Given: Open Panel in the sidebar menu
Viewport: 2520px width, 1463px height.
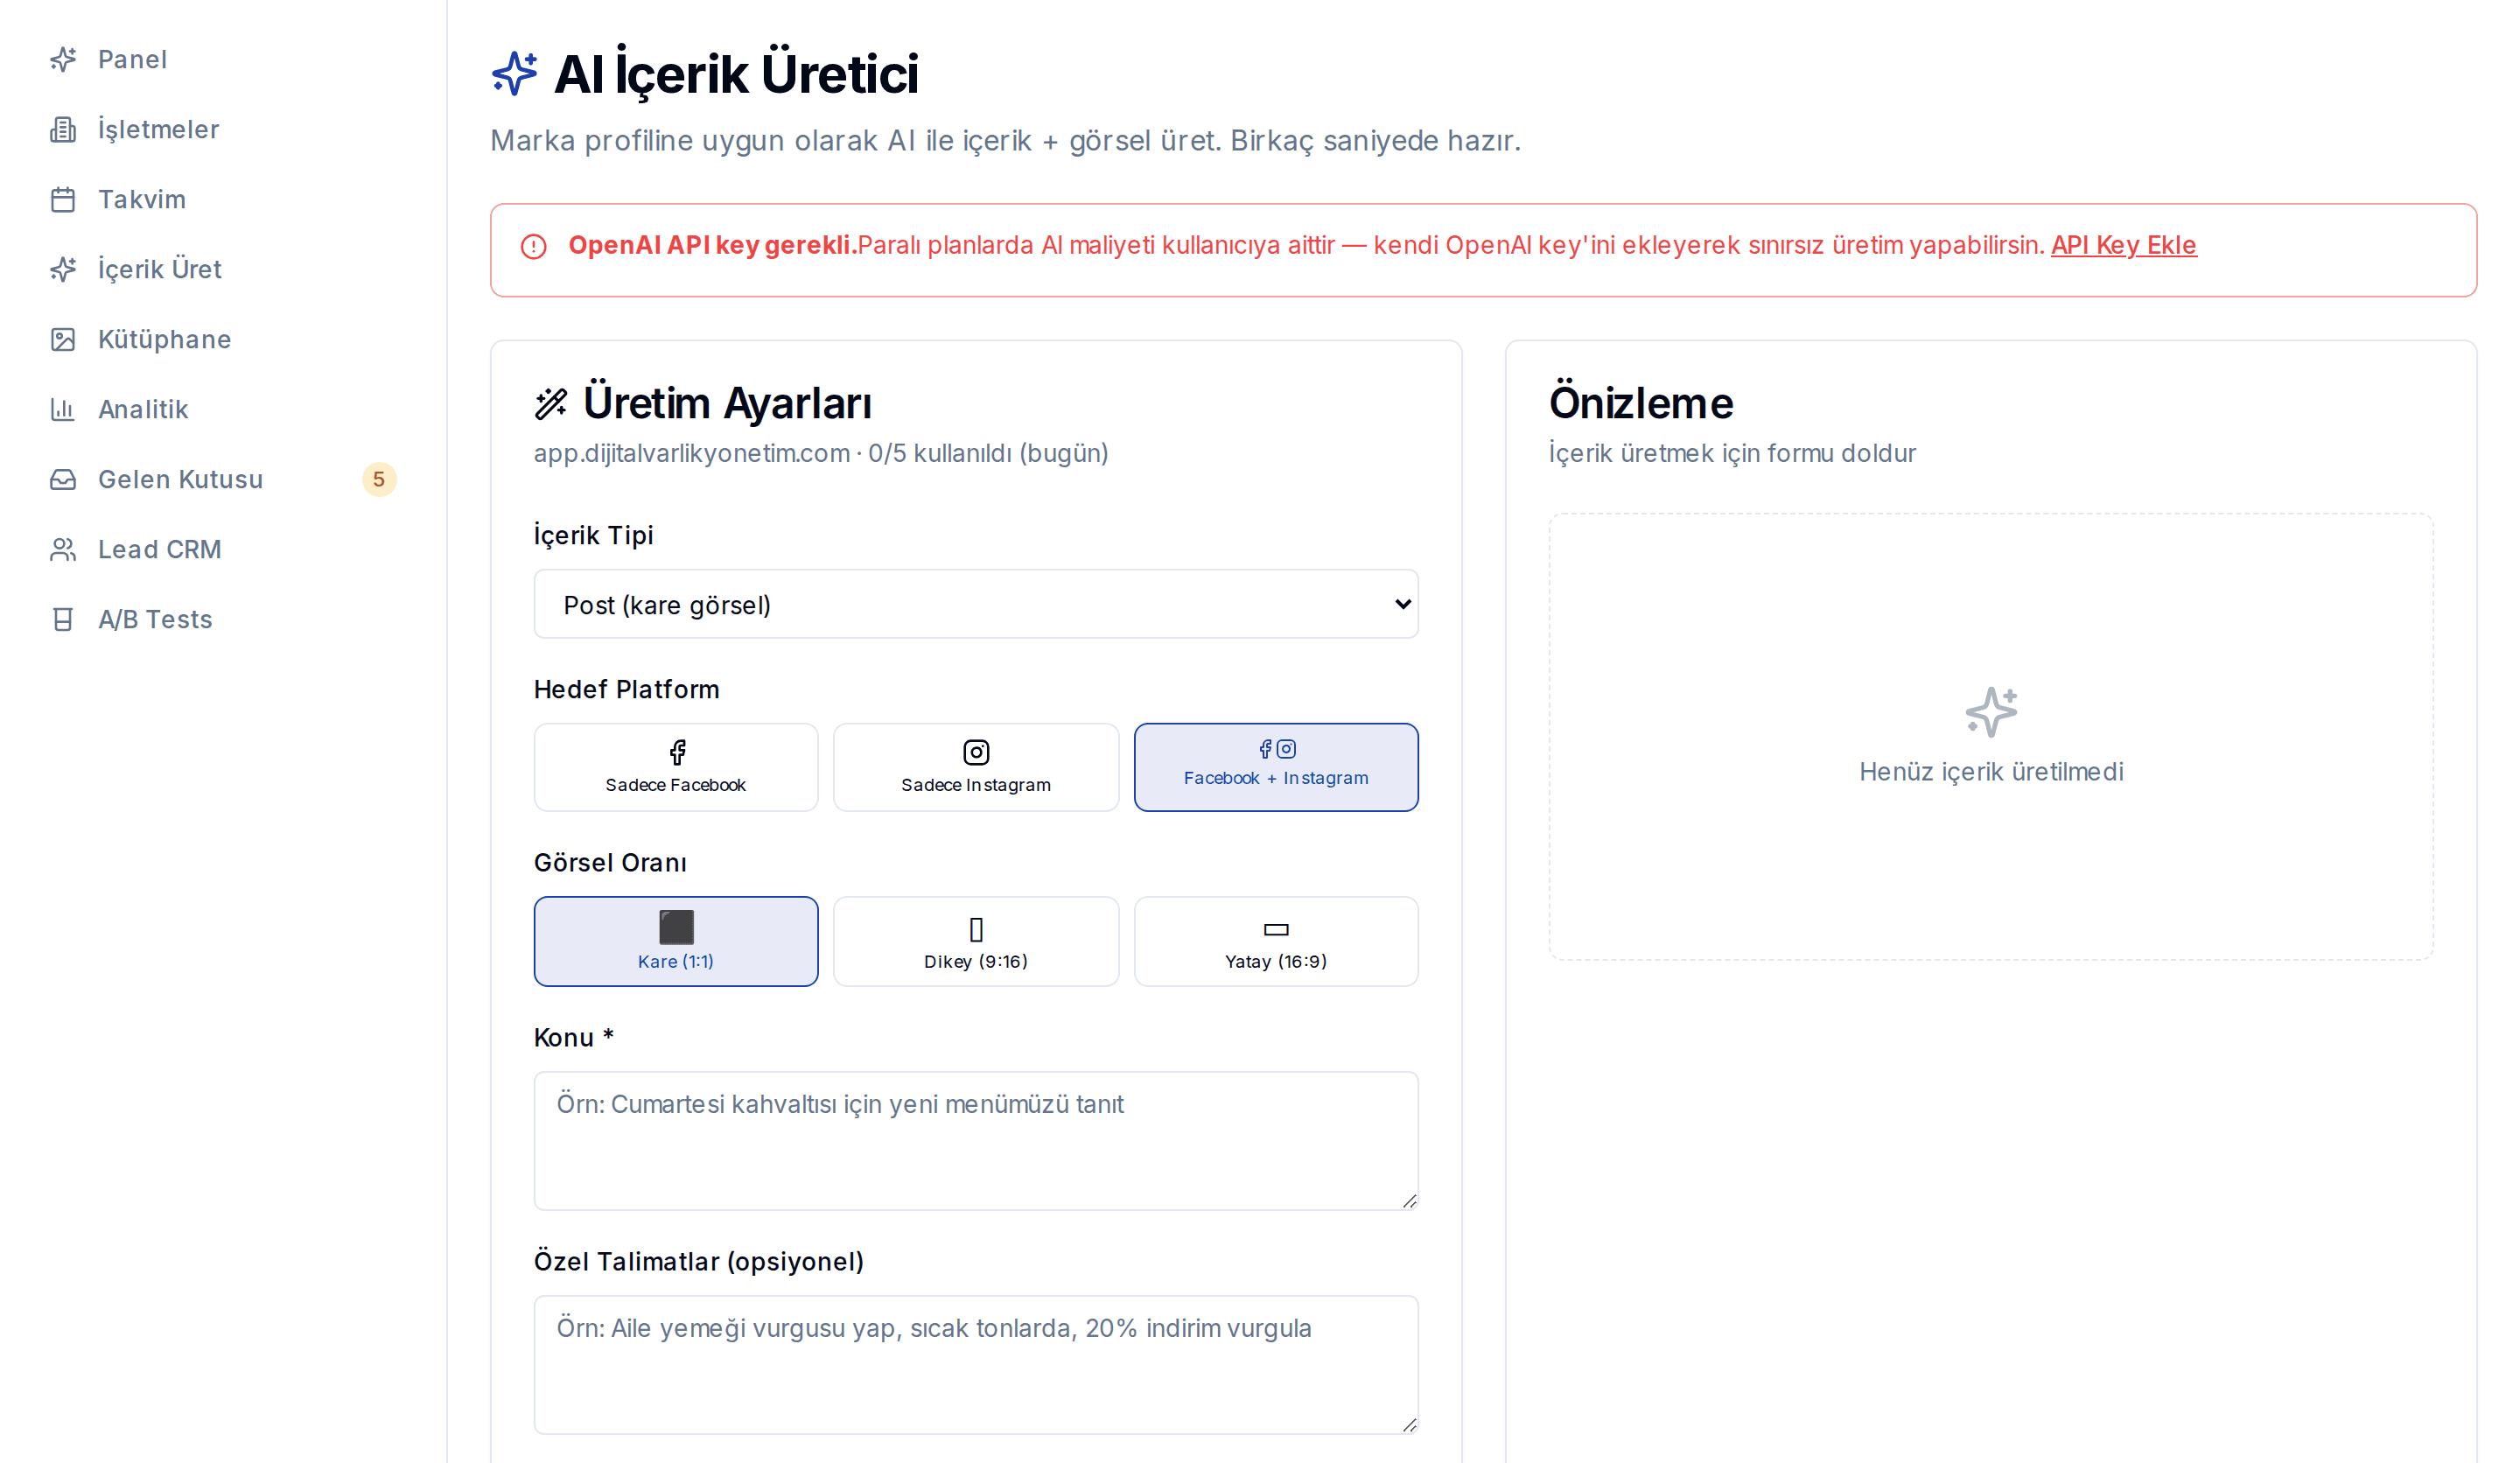Looking at the screenshot, I should click(x=222, y=59).
